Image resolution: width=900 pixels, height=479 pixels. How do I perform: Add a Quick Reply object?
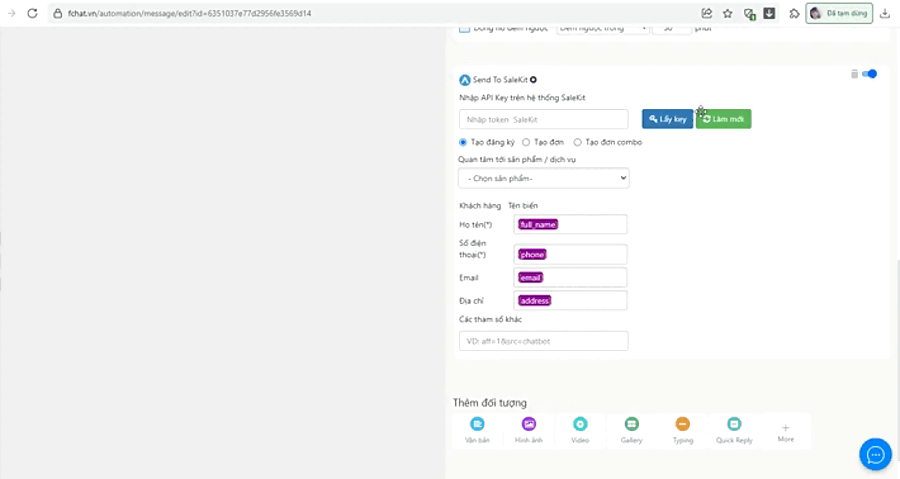(734, 430)
